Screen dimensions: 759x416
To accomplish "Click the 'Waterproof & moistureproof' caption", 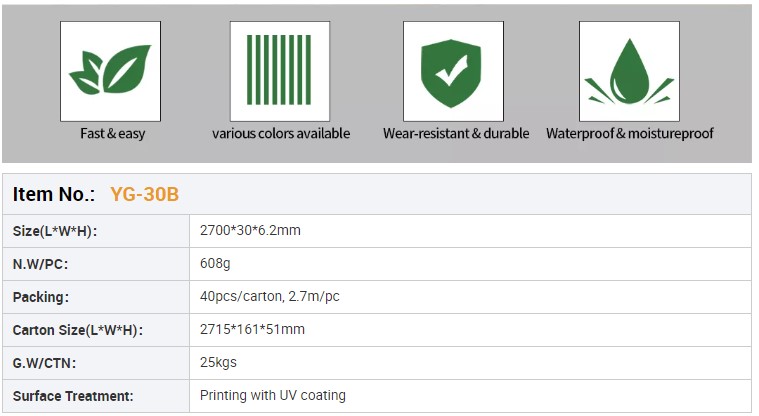I will point(630,134).
